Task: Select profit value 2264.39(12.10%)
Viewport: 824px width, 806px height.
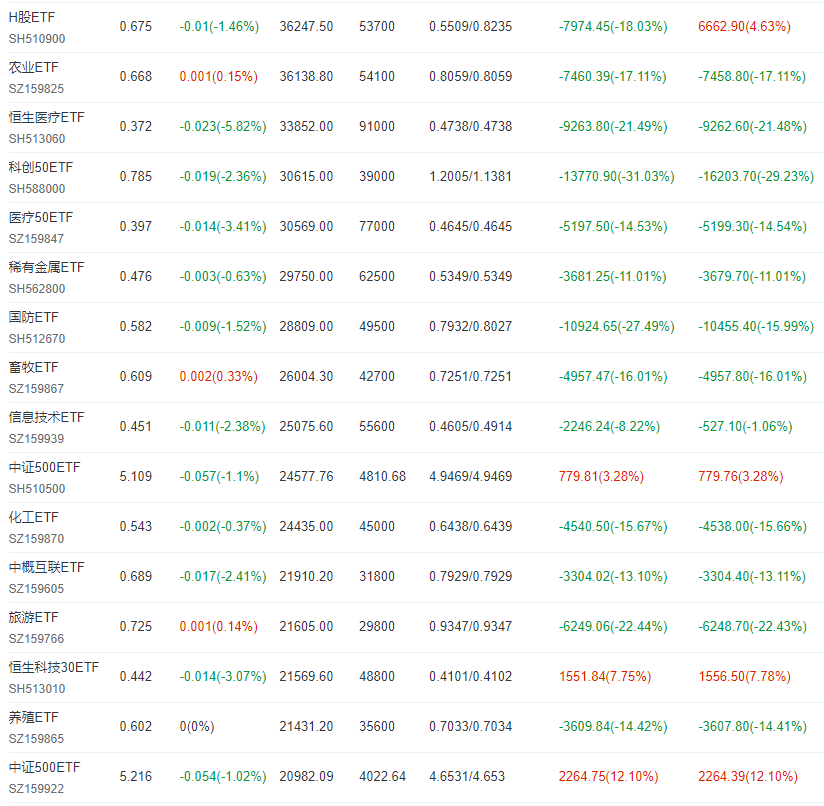Action: pos(748,776)
